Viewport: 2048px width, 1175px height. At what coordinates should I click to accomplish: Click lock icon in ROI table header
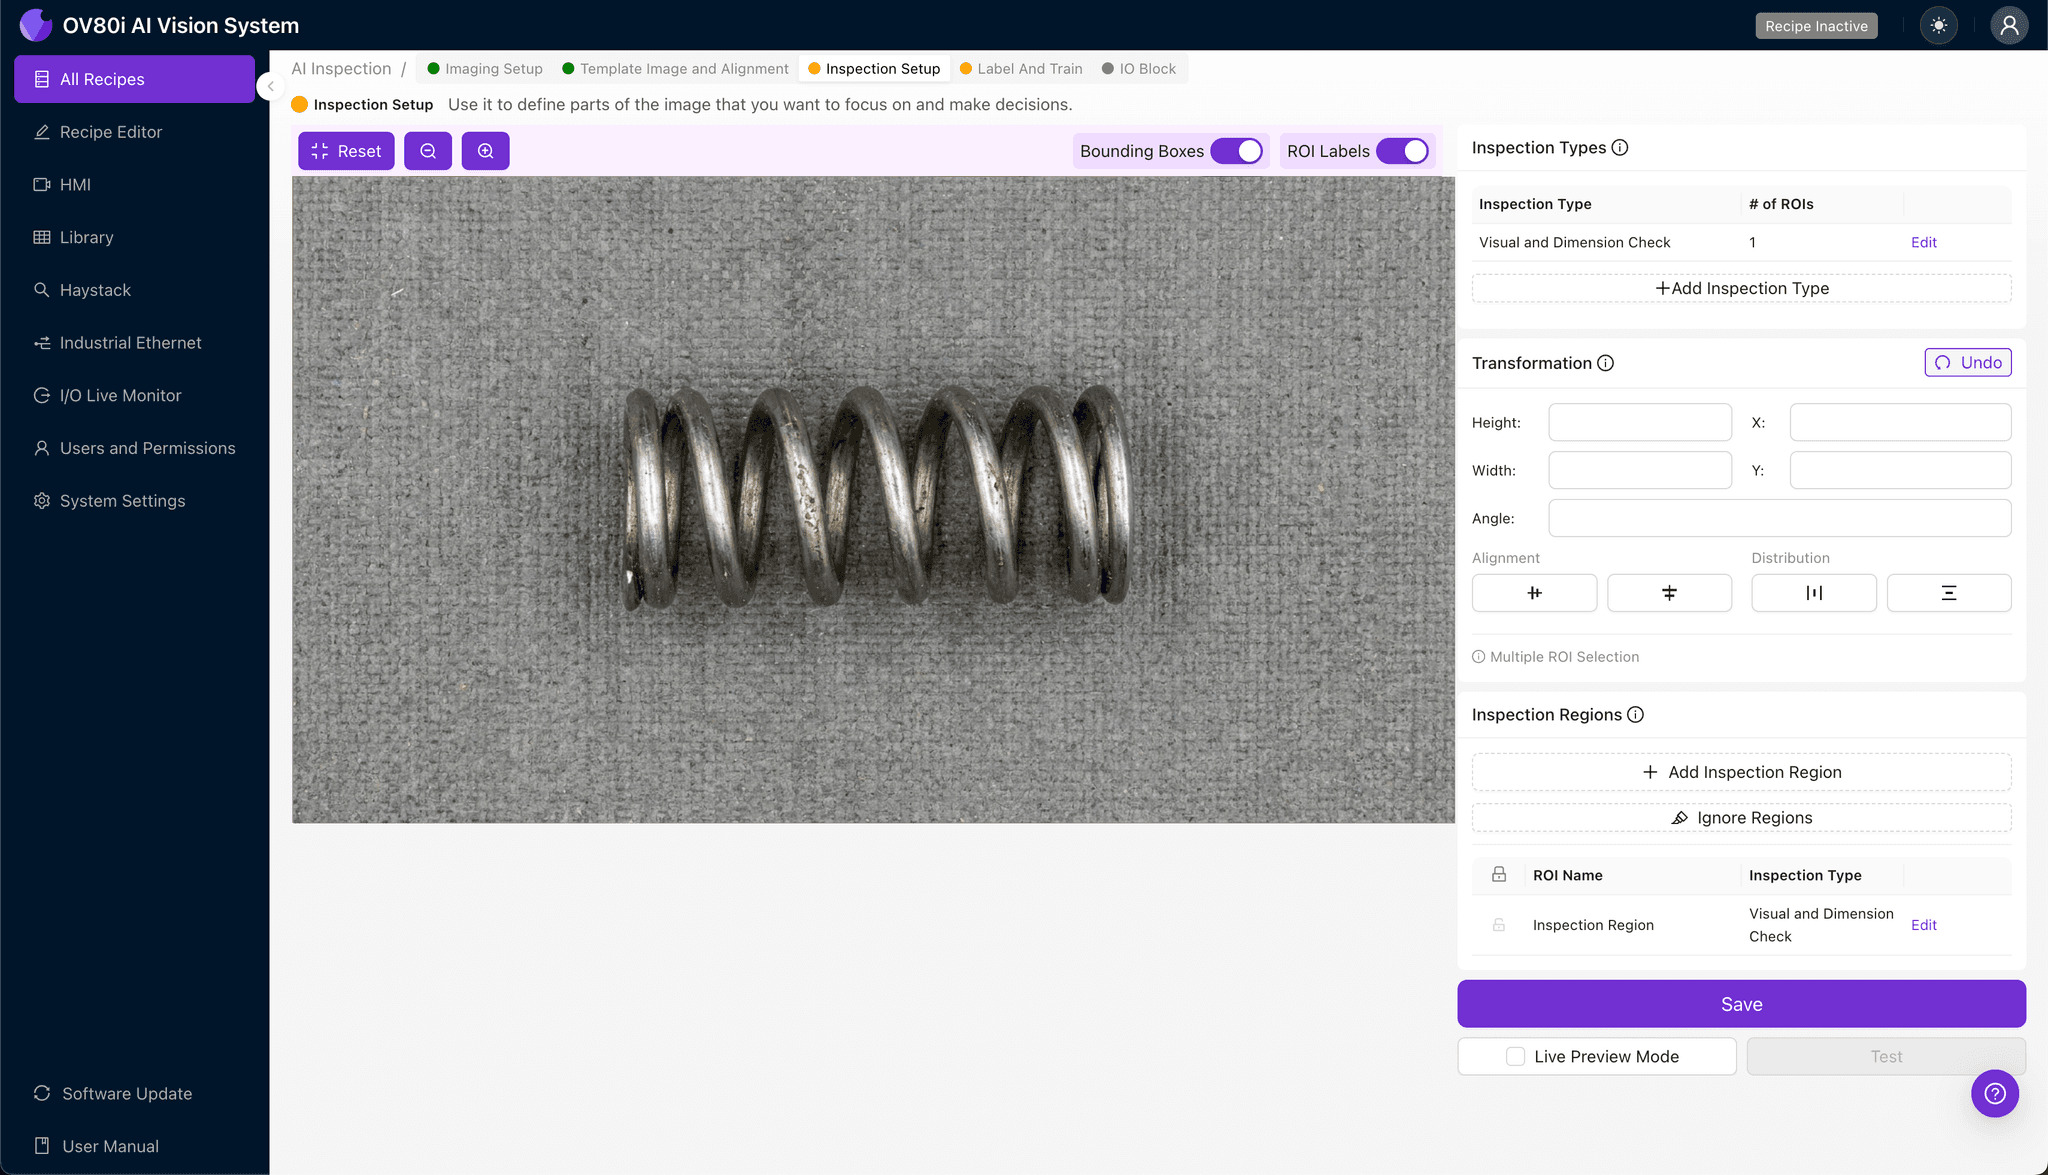pyautogui.click(x=1499, y=875)
